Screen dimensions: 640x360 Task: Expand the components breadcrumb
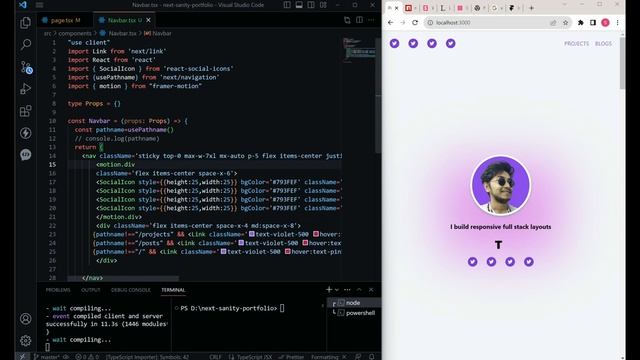click(75, 33)
